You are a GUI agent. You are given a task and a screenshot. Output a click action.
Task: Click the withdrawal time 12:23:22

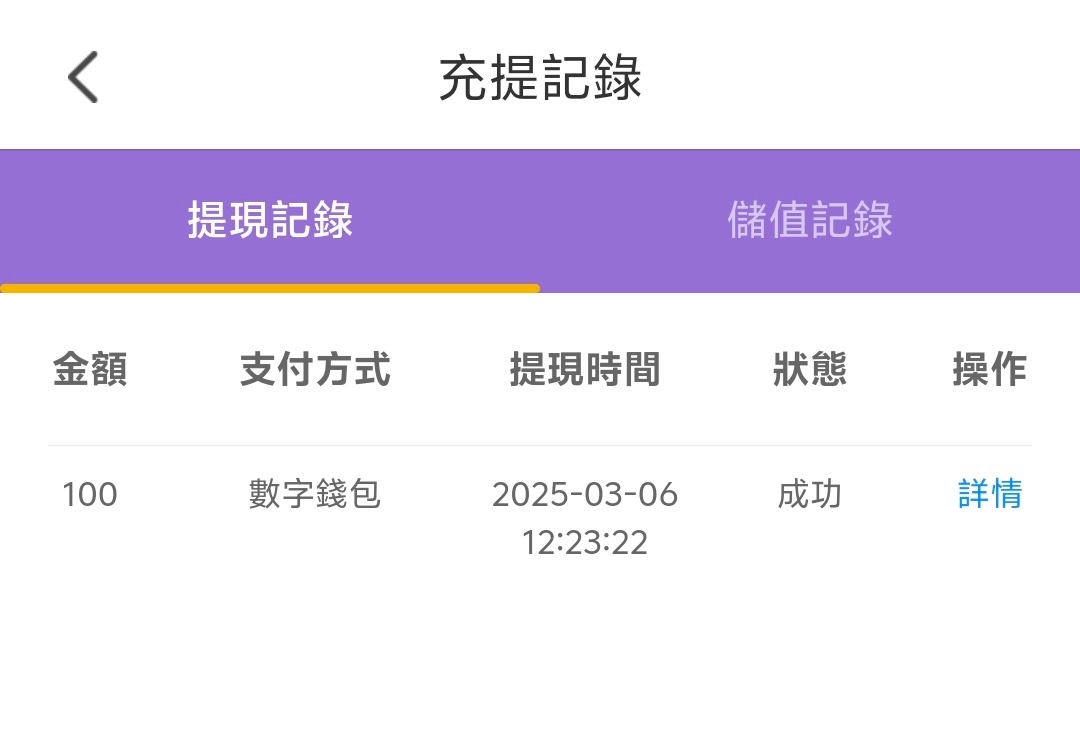tap(585, 543)
